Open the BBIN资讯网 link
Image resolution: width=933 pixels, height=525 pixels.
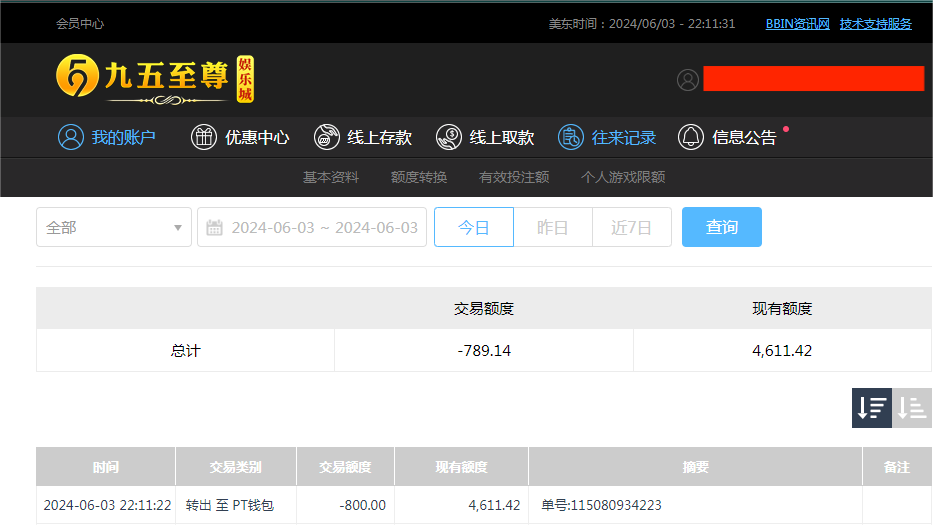pos(797,24)
